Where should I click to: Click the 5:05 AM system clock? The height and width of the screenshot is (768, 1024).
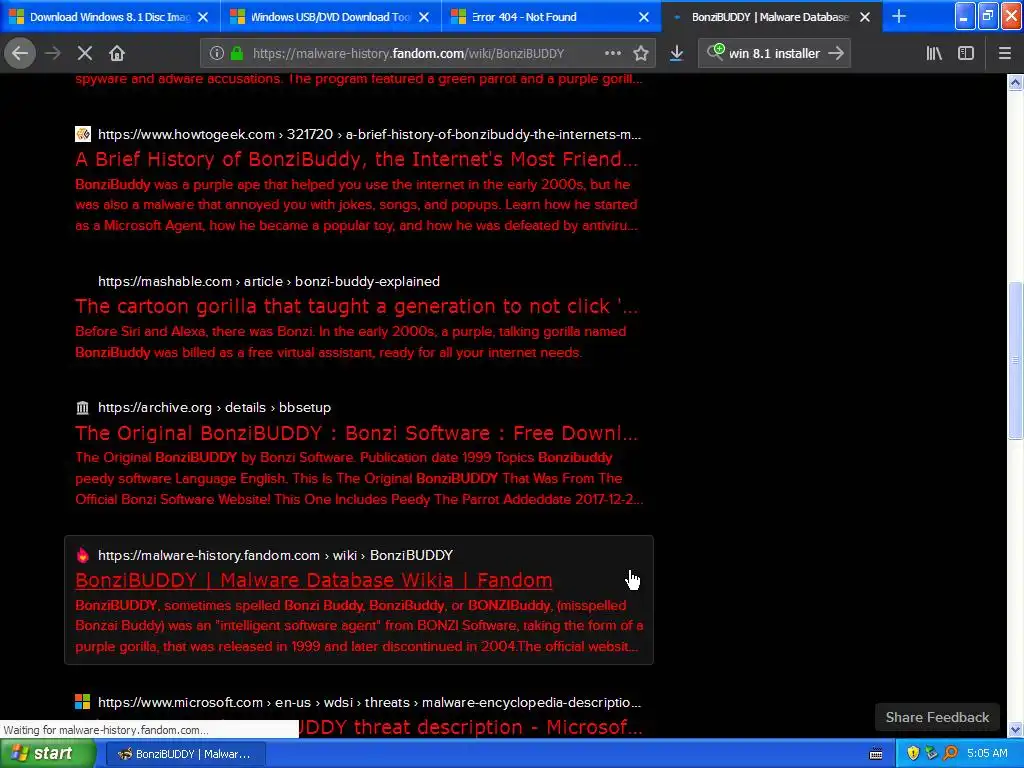(987, 754)
